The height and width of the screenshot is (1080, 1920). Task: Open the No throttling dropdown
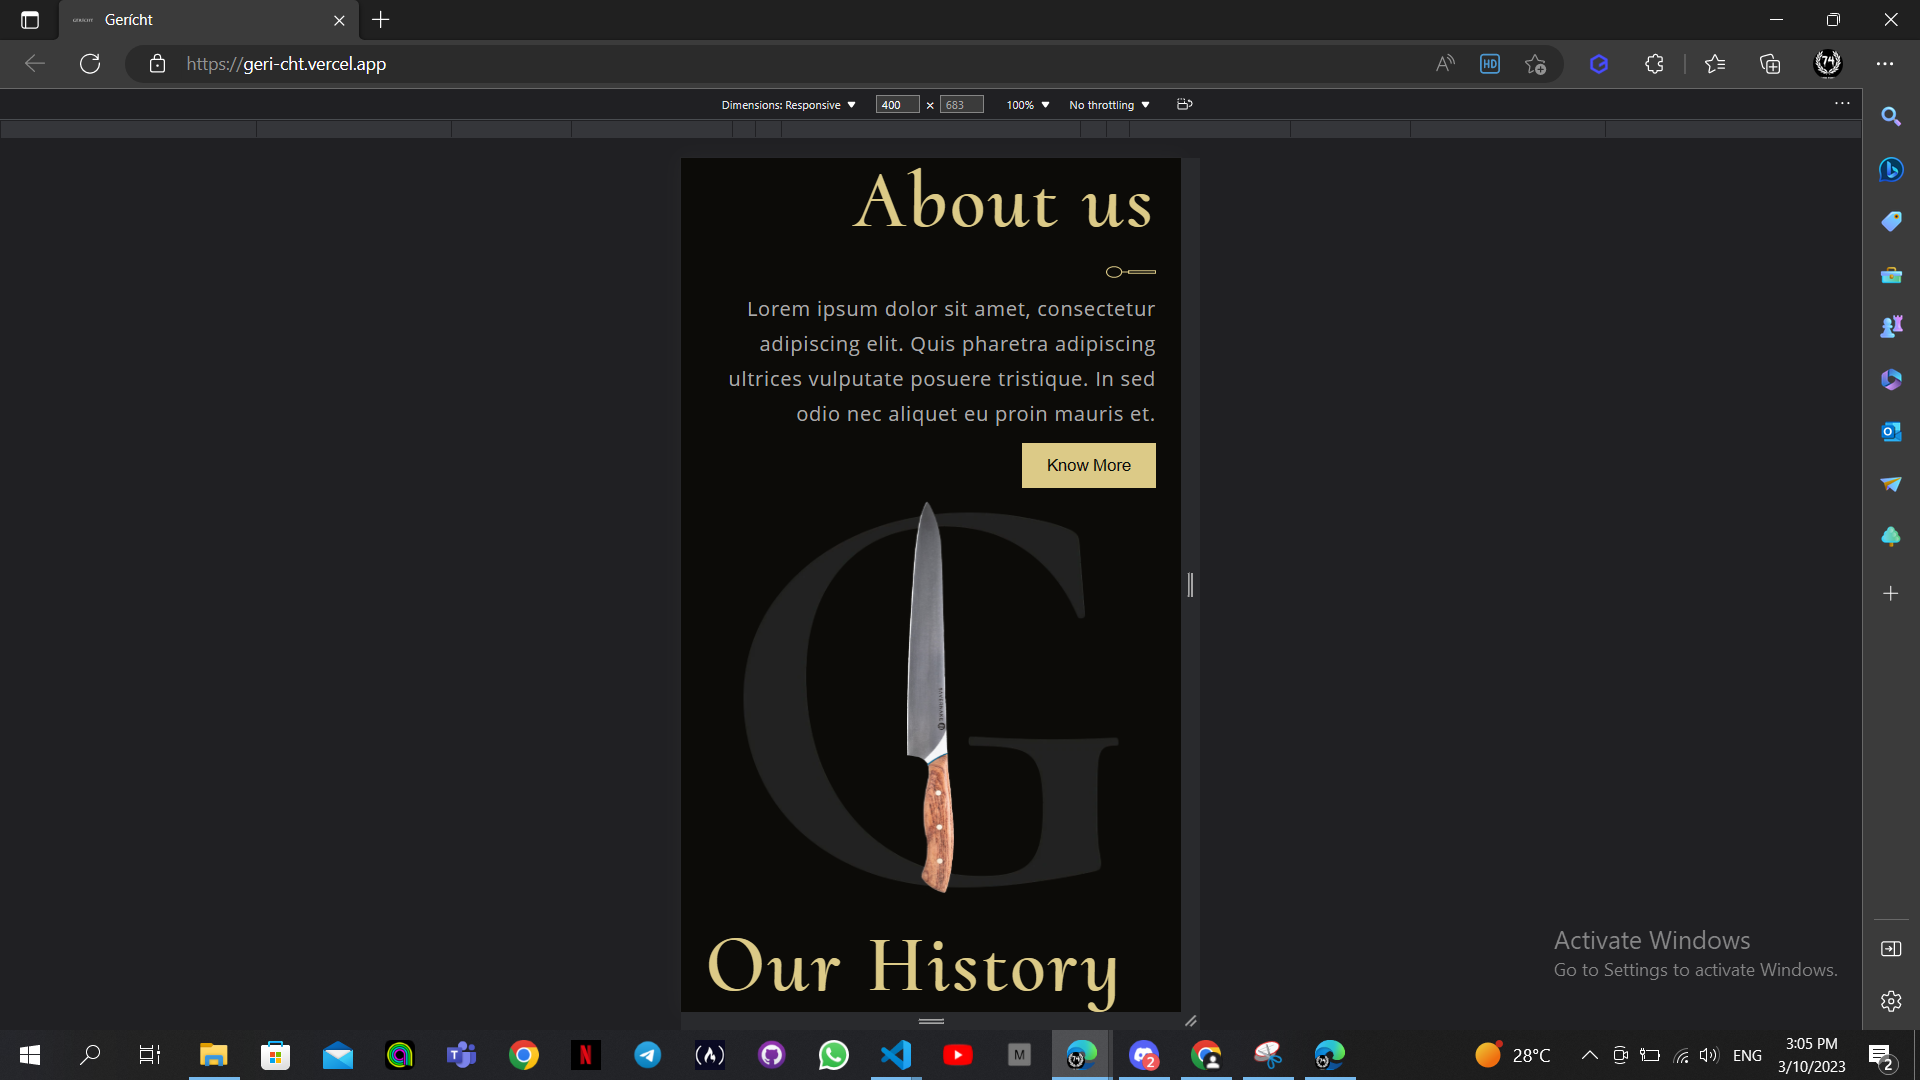coord(1108,104)
